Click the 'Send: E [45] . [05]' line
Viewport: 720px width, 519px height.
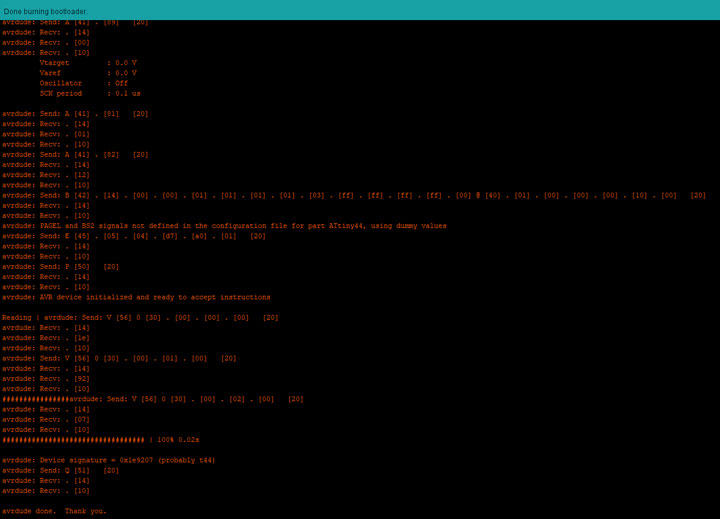(134, 236)
